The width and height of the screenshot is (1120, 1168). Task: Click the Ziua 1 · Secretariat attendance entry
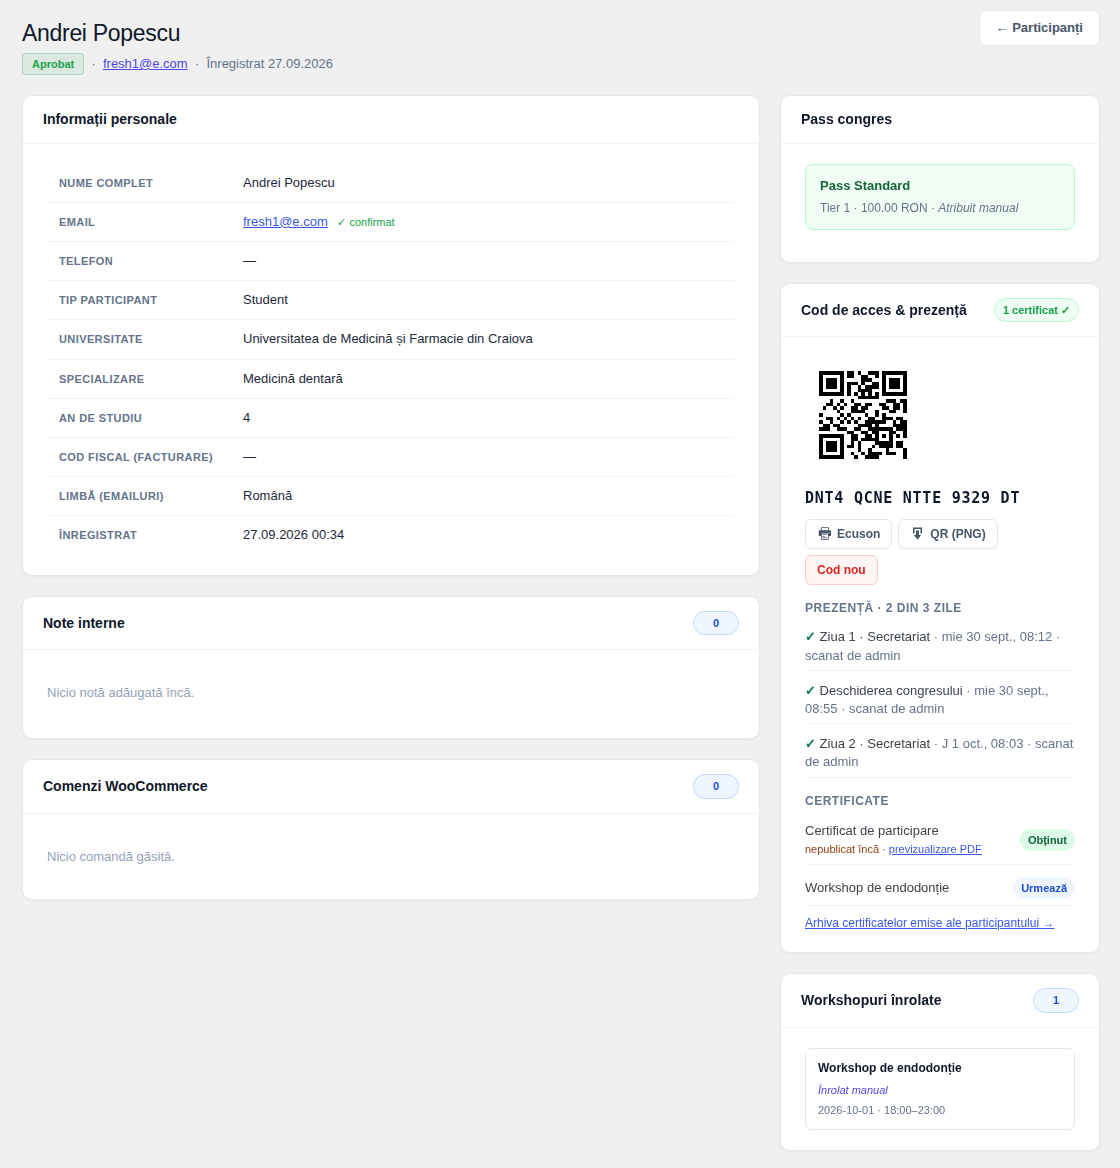[940, 647]
